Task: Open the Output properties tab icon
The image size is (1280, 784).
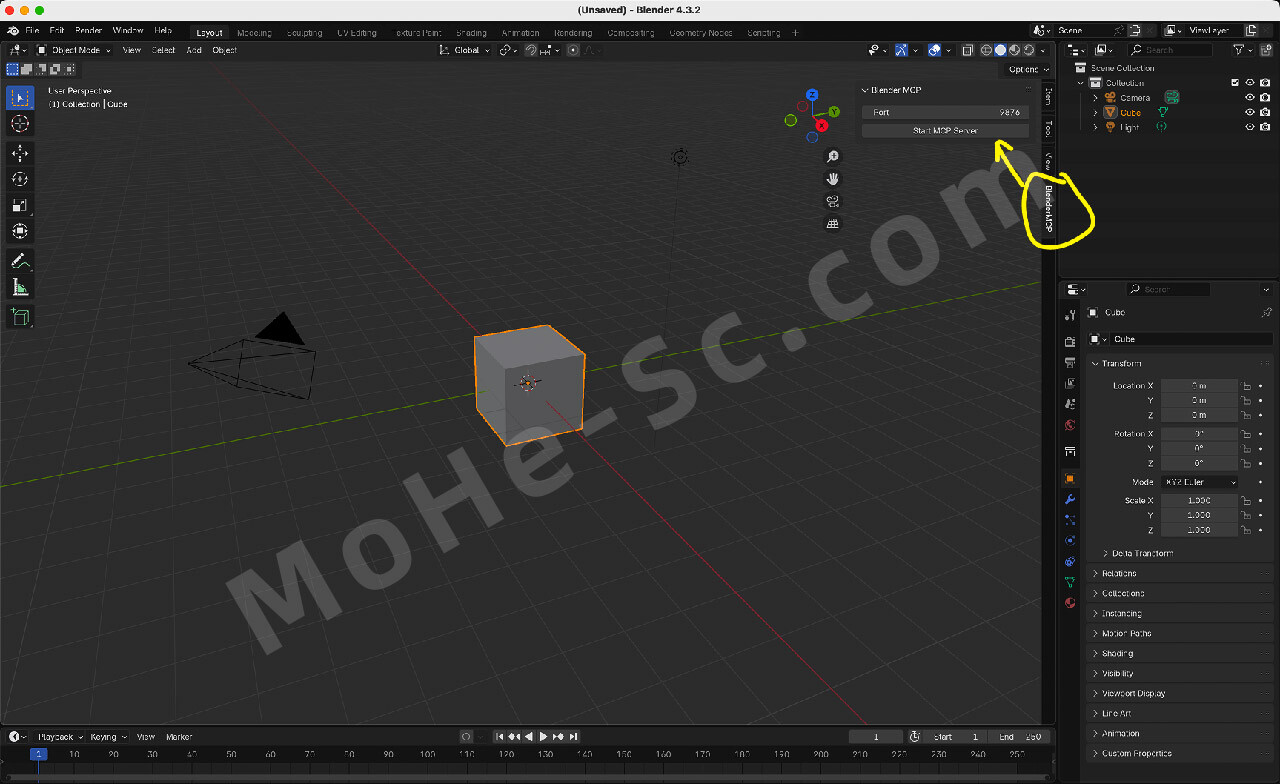Action: pos(1070,362)
